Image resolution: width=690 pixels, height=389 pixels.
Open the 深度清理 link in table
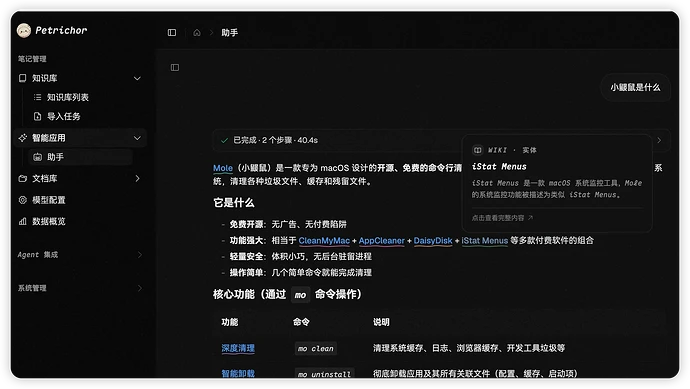[238, 348]
